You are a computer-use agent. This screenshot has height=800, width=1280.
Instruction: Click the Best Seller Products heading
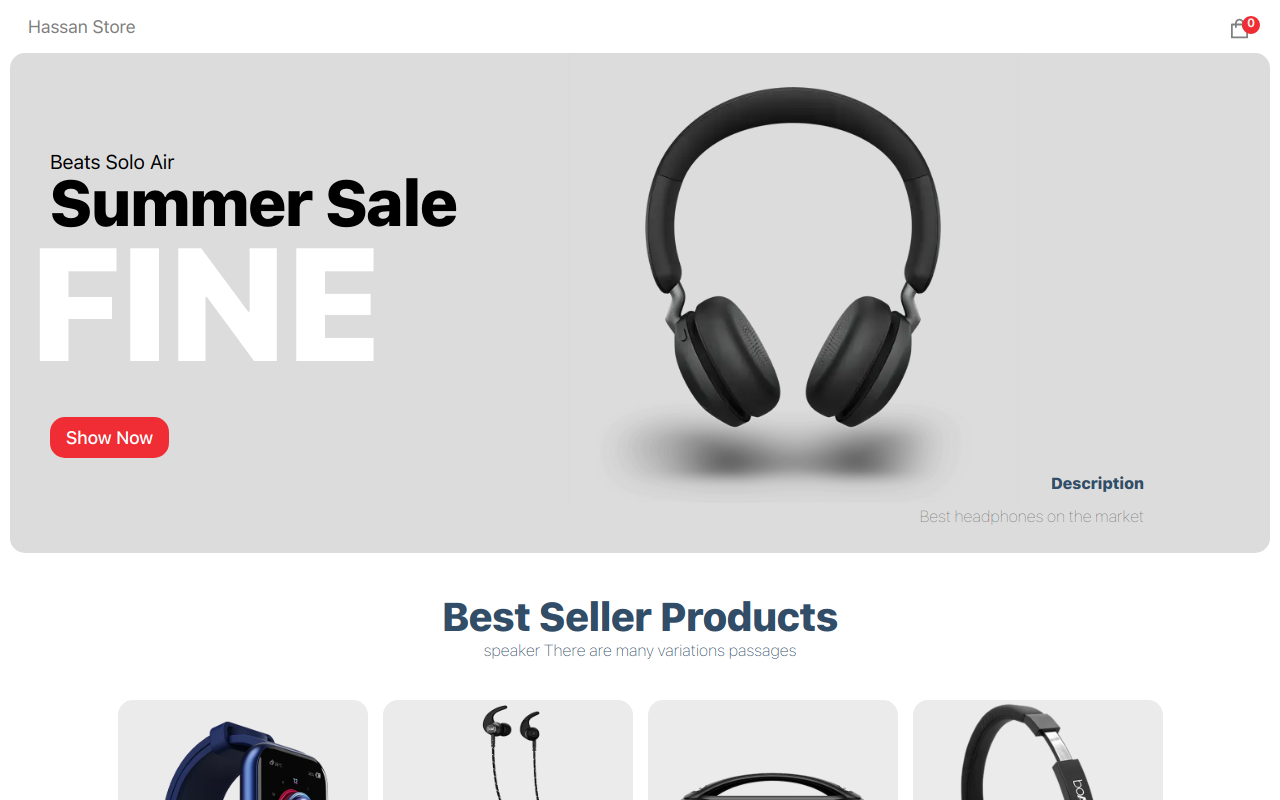point(640,617)
